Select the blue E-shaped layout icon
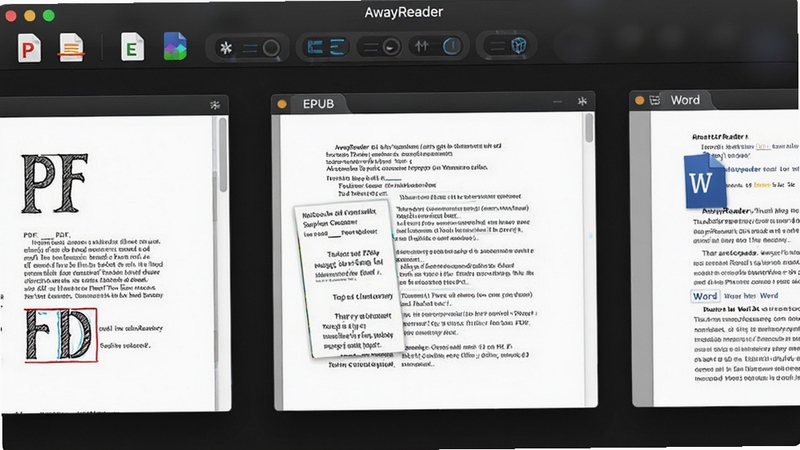 [337, 47]
